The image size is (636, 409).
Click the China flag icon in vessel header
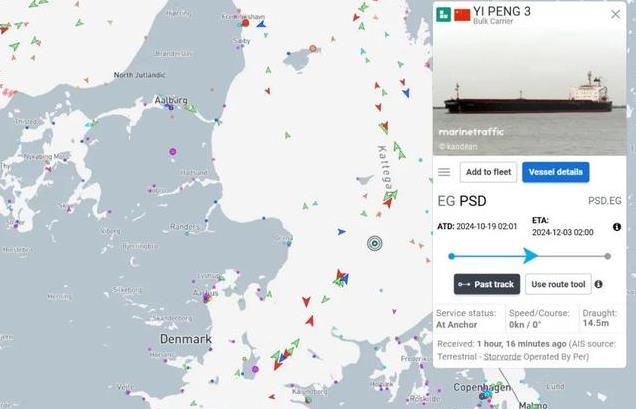462,15
